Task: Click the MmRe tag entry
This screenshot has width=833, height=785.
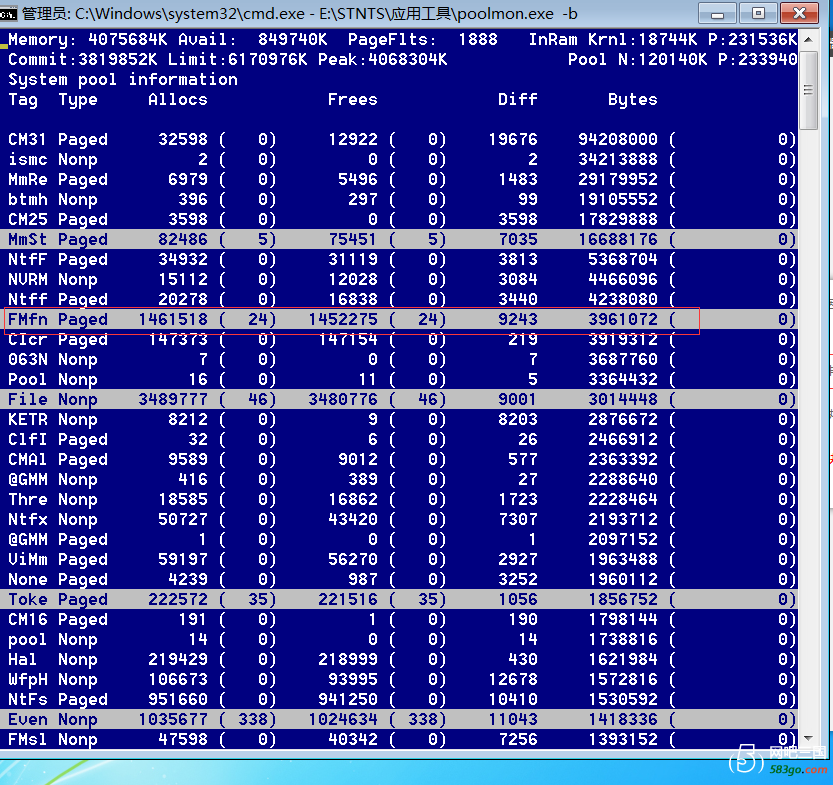Action: point(28,180)
